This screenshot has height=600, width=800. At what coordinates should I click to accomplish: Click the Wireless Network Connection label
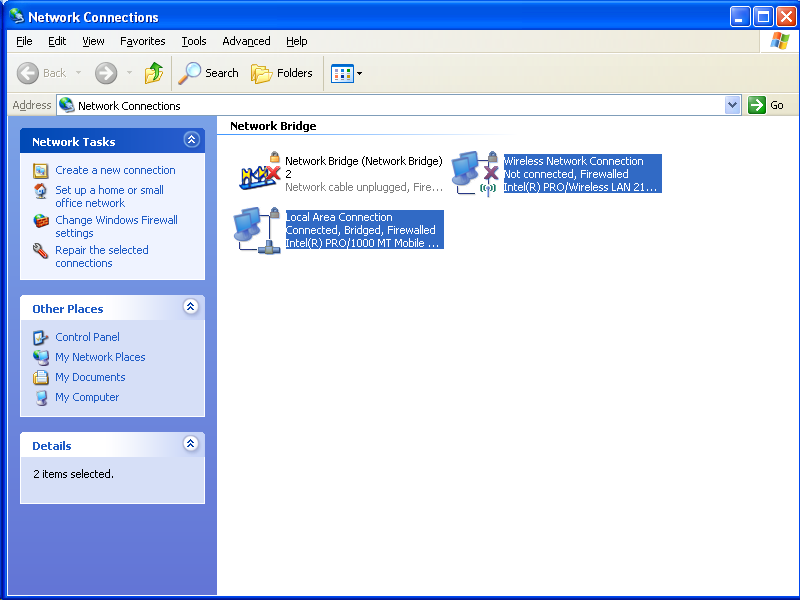click(x=573, y=161)
